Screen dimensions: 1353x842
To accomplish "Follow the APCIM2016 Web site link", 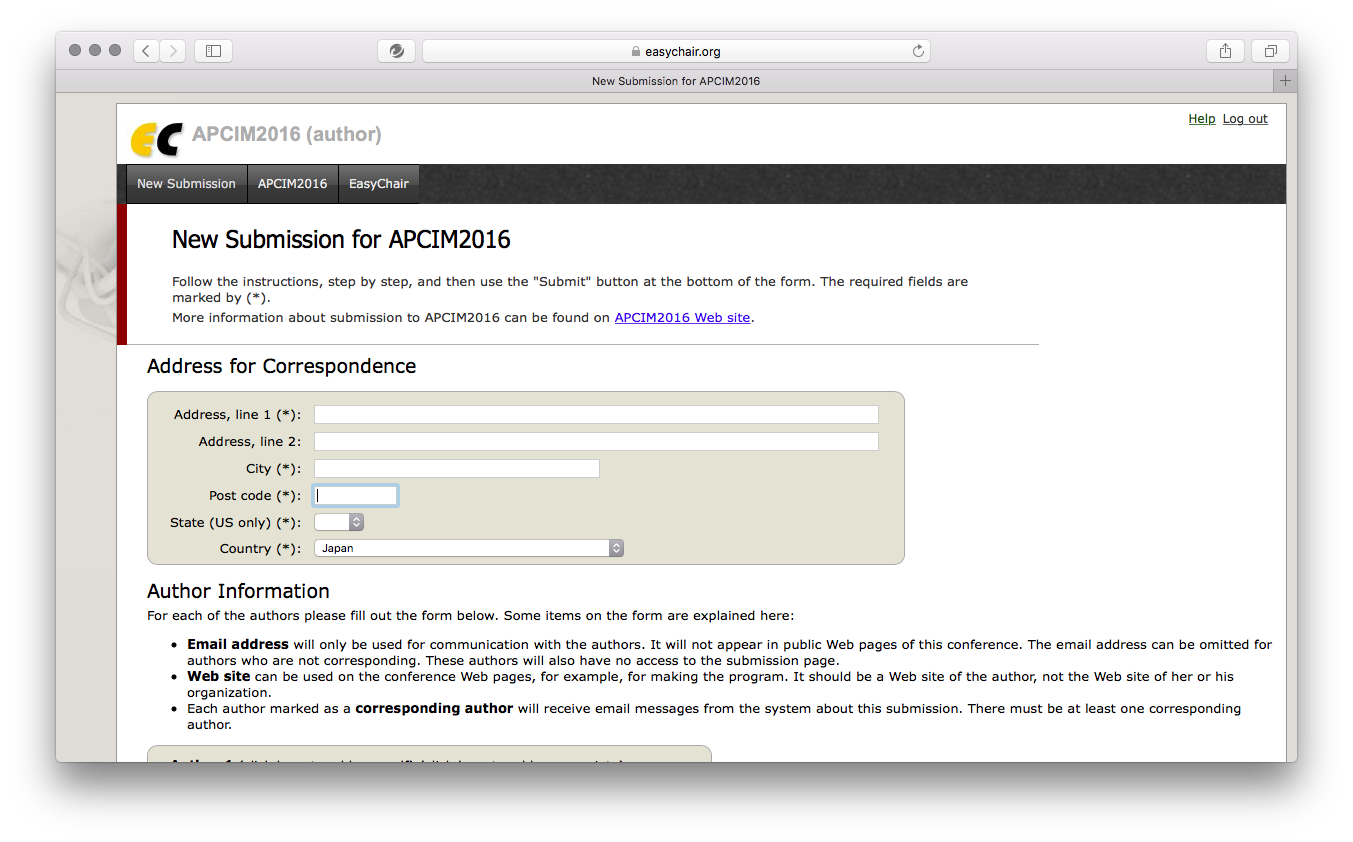I will [682, 318].
